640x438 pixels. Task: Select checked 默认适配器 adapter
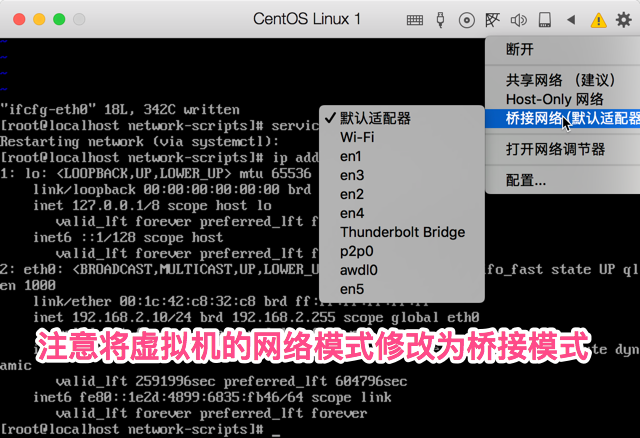tap(402, 118)
